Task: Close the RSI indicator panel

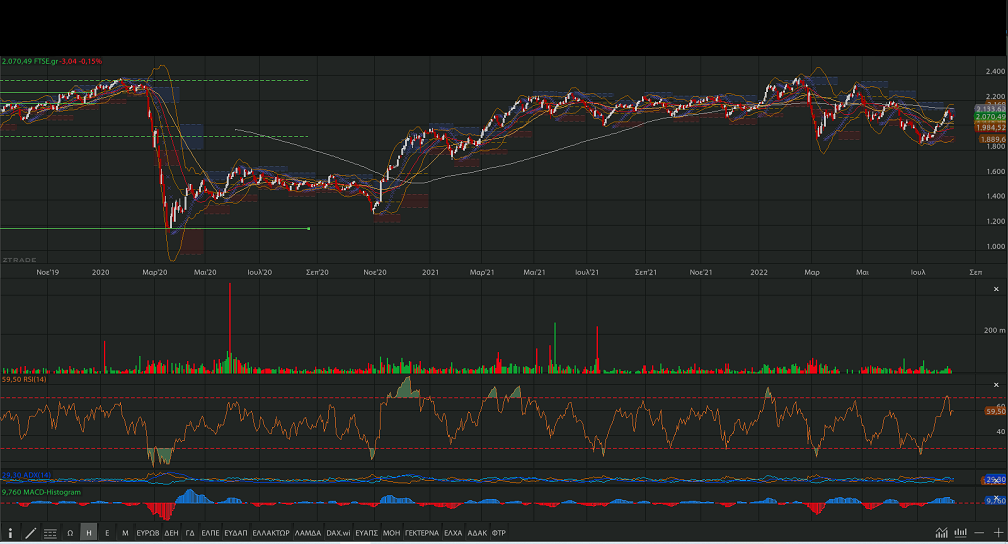Action: click(x=995, y=385)
